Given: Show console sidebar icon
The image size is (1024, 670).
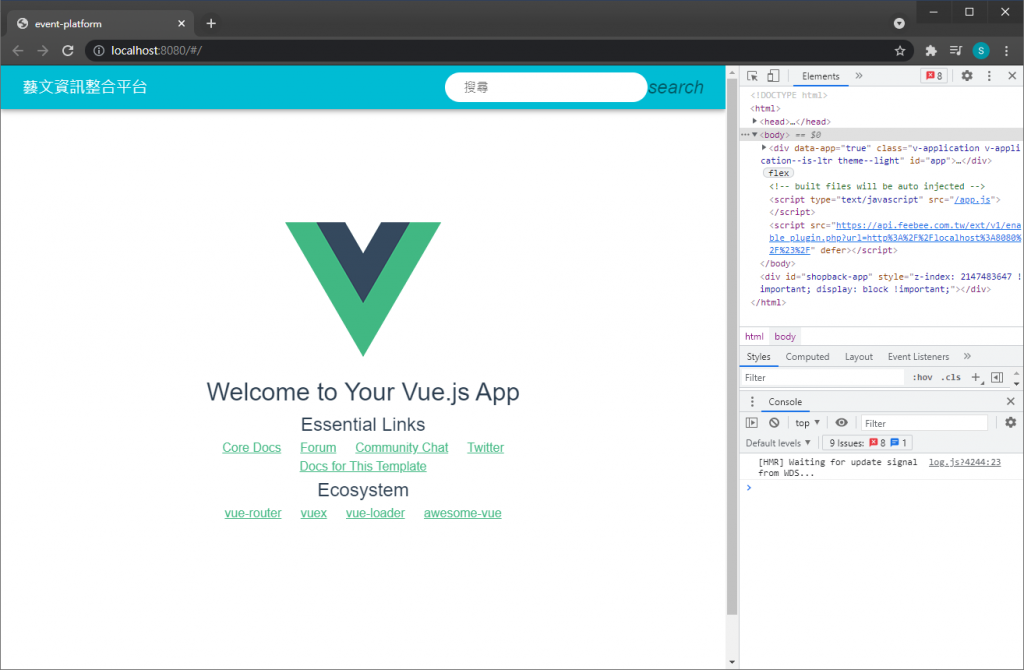Looking at the screenshot, I should tap(752, 423).
